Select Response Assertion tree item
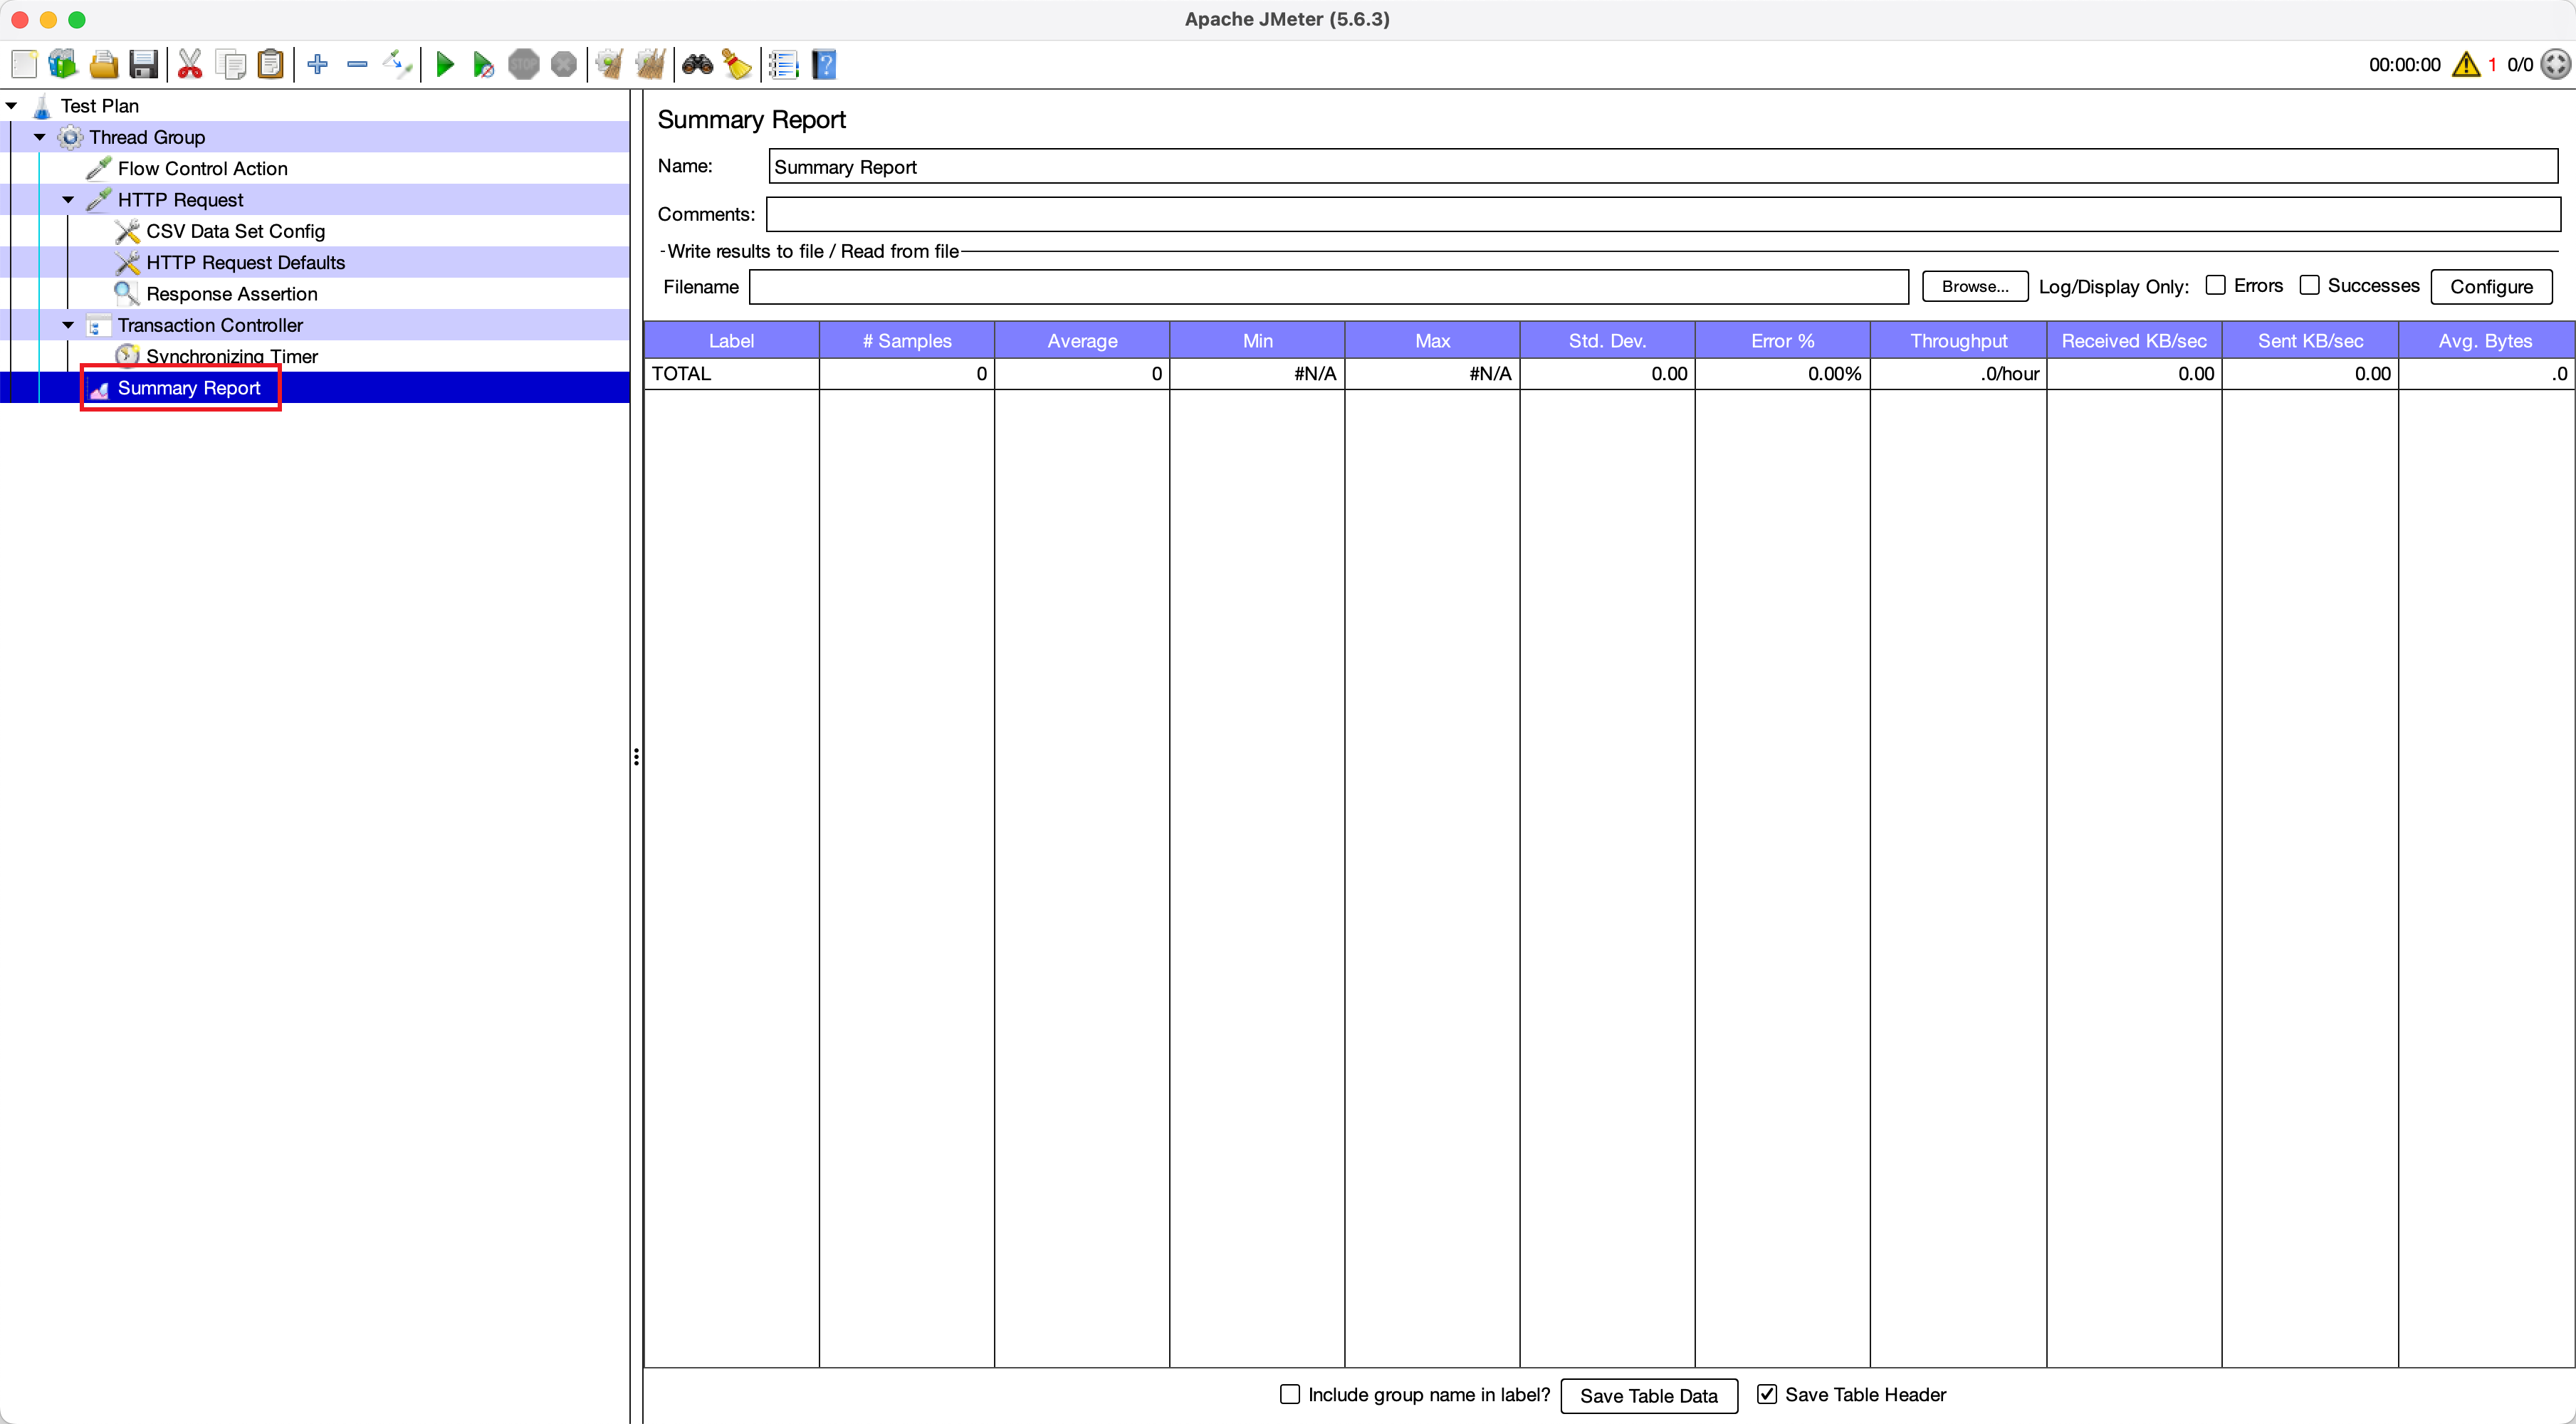The height and width of the screenshot is (1424, 2576). (231, 294)
